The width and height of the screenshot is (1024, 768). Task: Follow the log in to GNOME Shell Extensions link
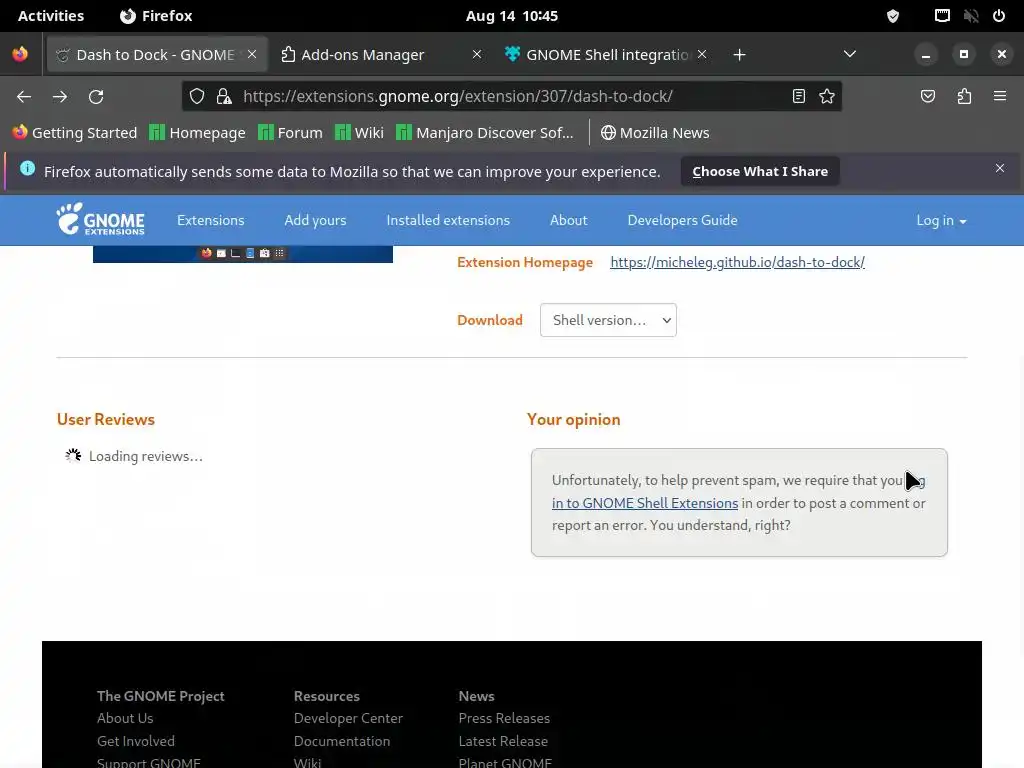[645, 503]
